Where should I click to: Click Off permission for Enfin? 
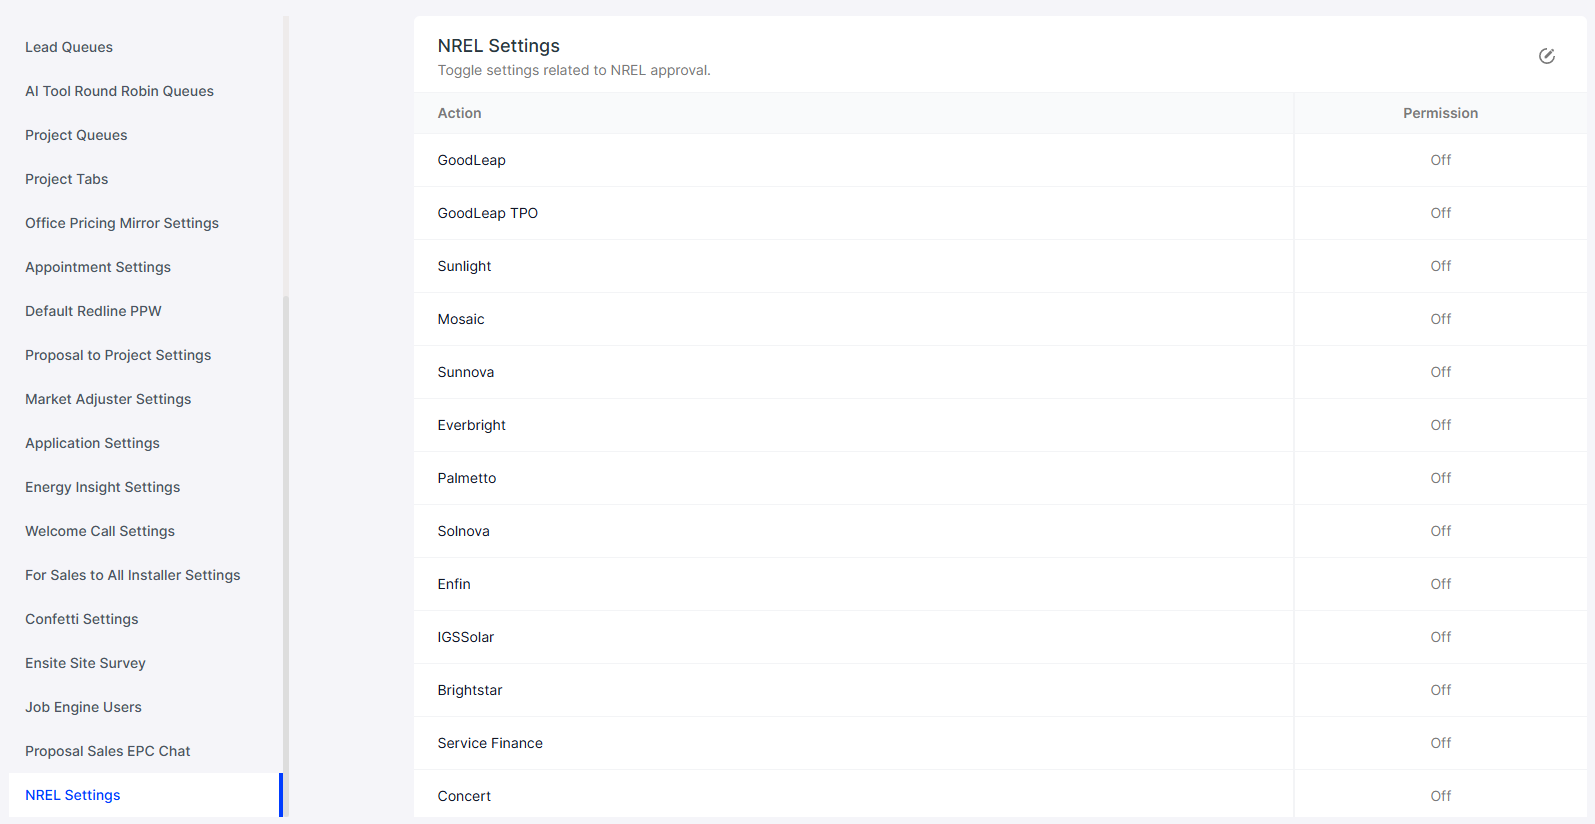pyautogui.click(x=1440, y=584)
